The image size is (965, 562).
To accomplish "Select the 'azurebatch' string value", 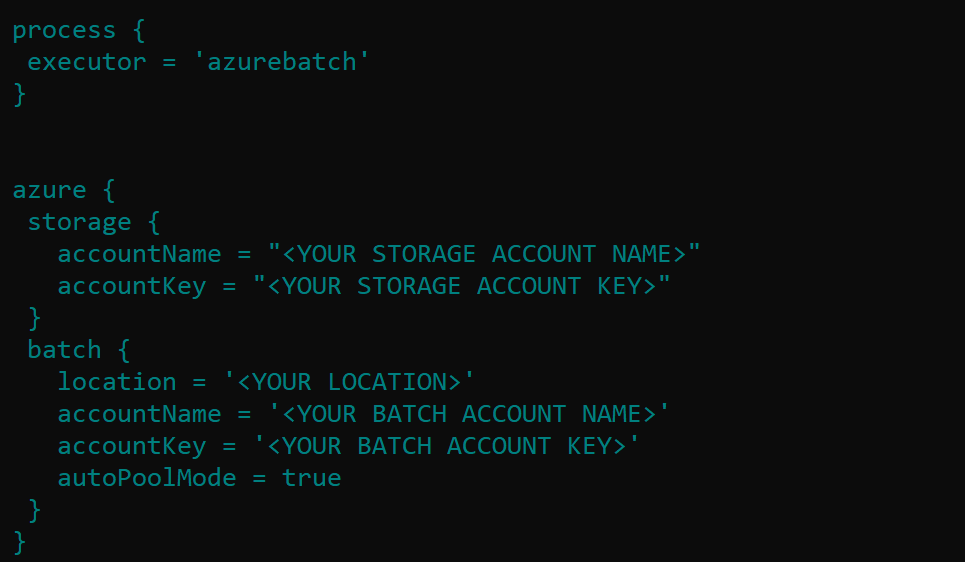I will [282, 62].
